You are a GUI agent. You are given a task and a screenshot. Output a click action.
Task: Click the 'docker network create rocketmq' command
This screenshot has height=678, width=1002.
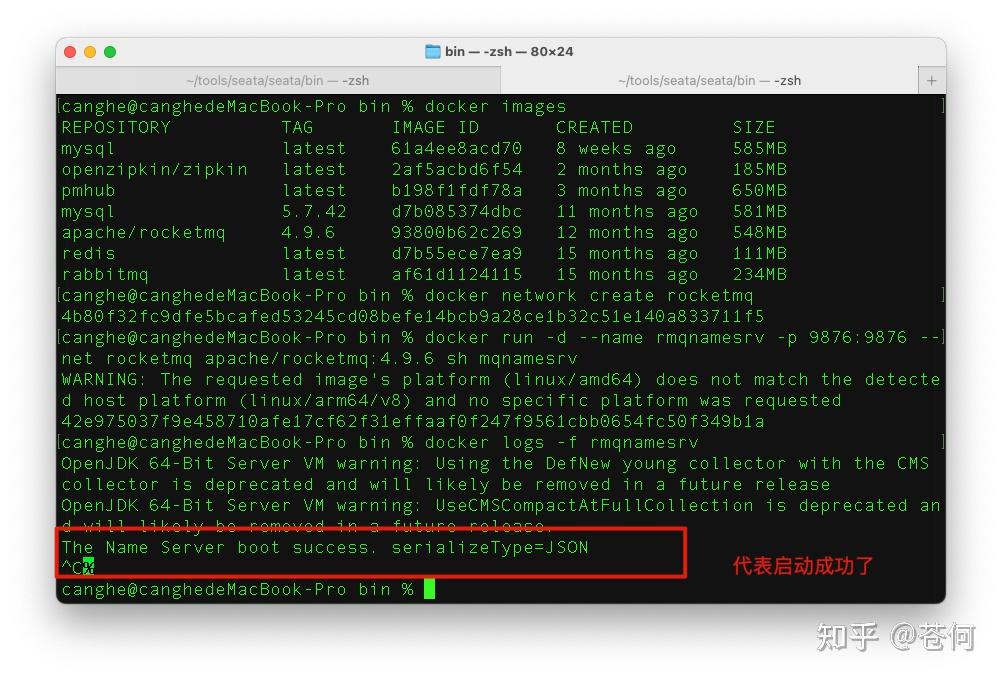589,296
